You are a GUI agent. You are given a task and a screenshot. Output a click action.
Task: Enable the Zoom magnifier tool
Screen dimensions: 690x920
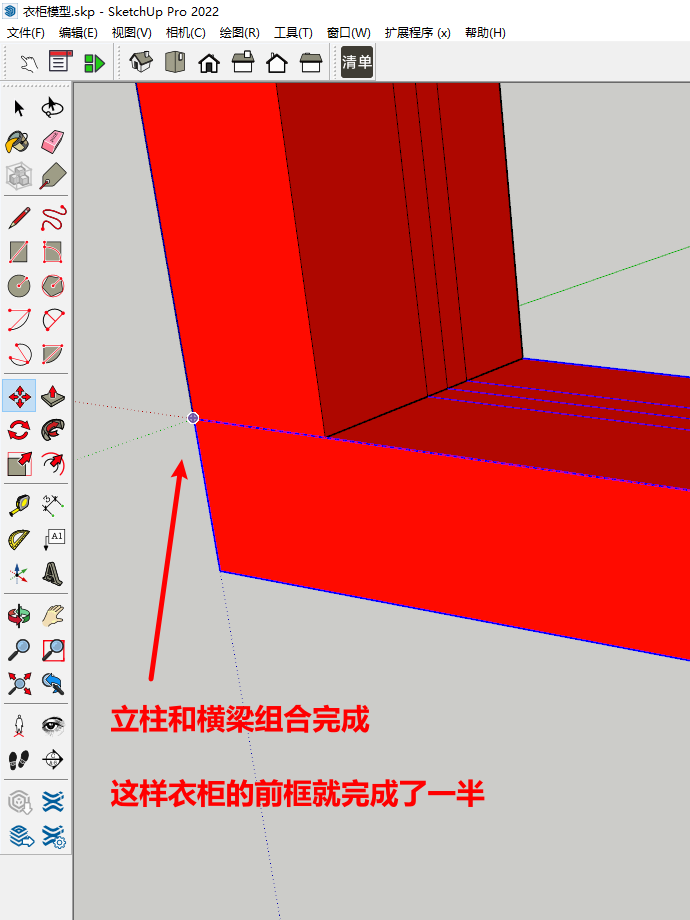[19, 650]
